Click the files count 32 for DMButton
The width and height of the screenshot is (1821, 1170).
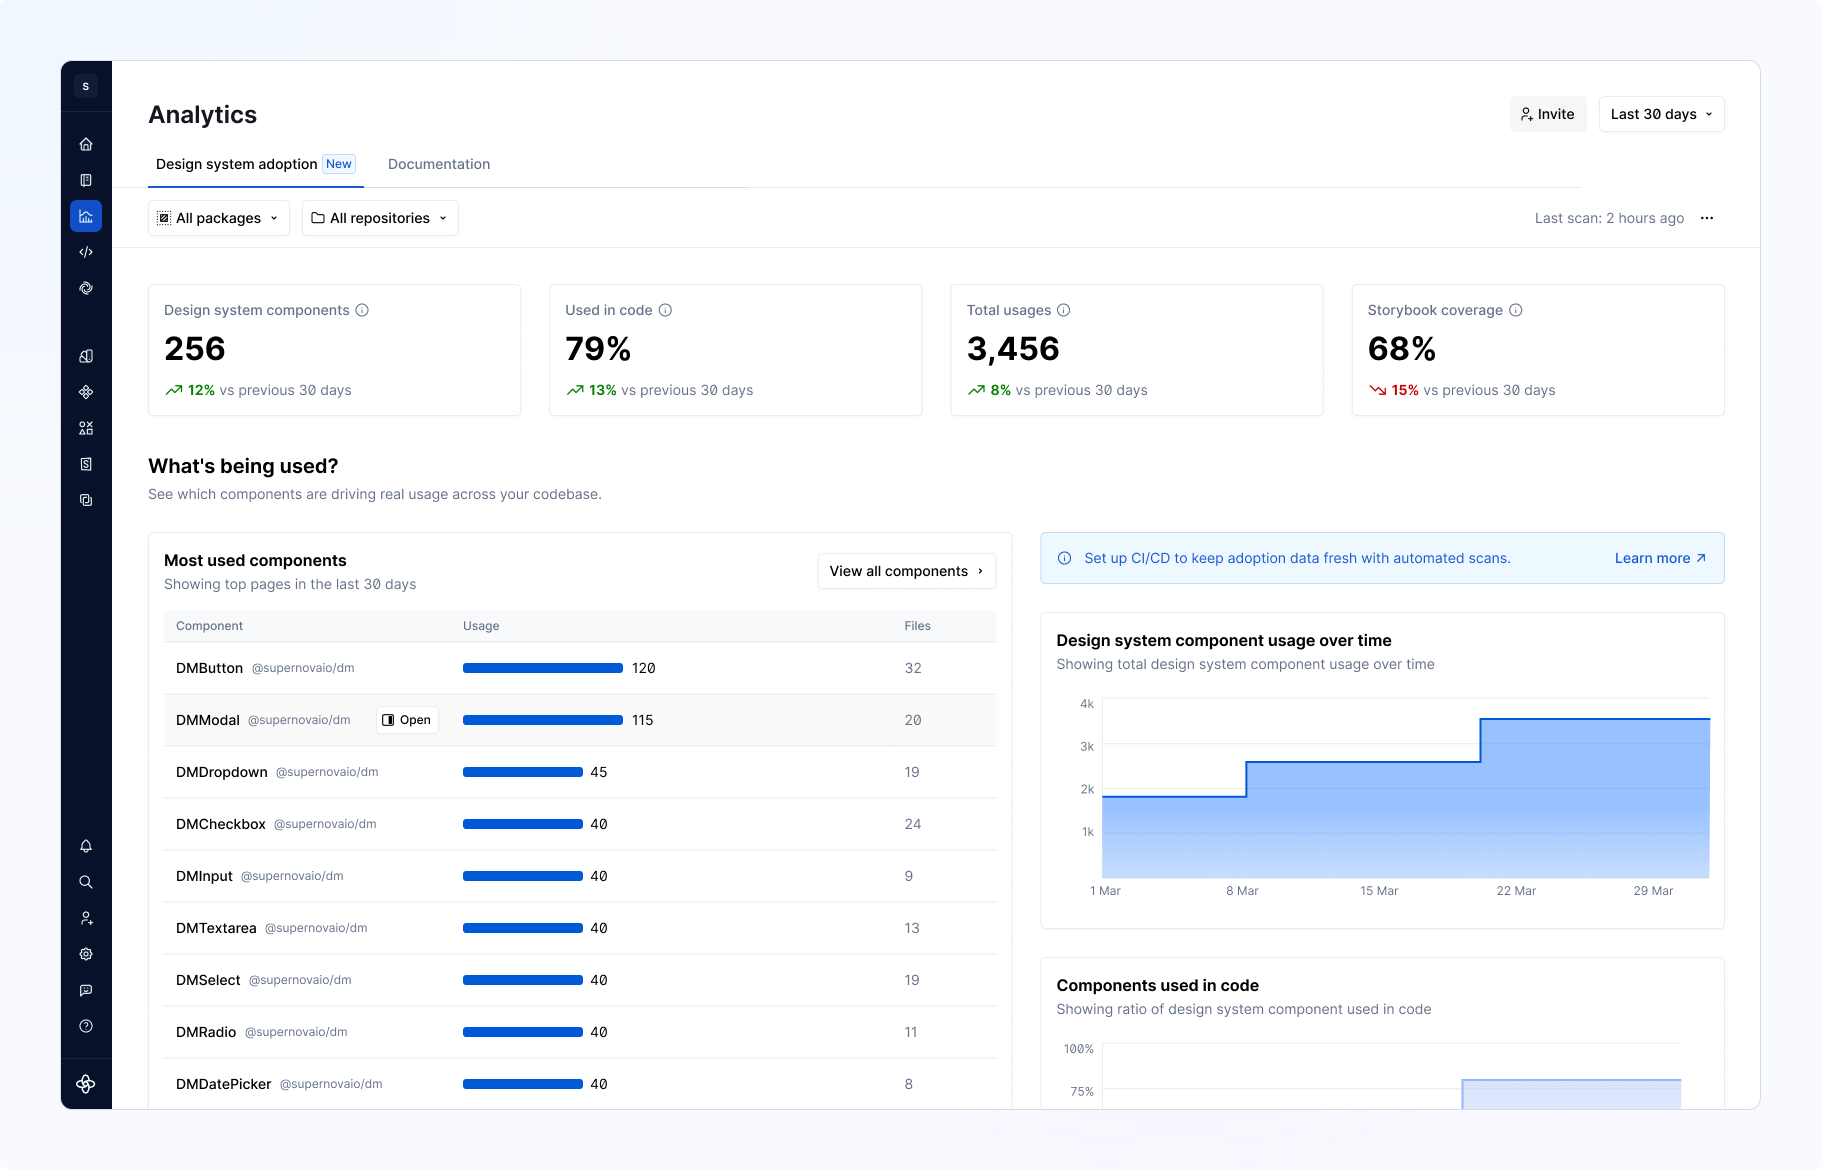(x=913, y=668)
